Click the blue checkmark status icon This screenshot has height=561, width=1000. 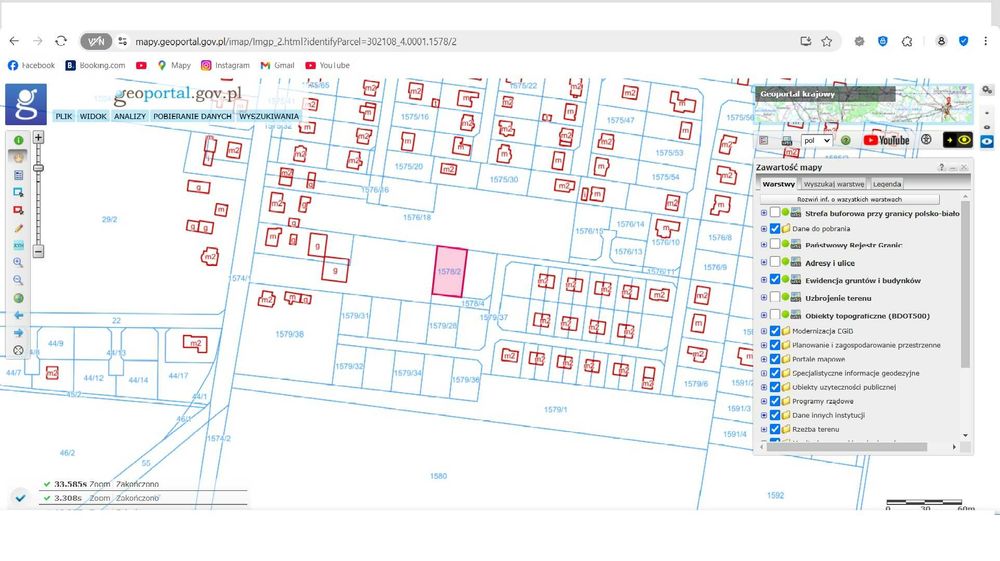tap(20, 498)
